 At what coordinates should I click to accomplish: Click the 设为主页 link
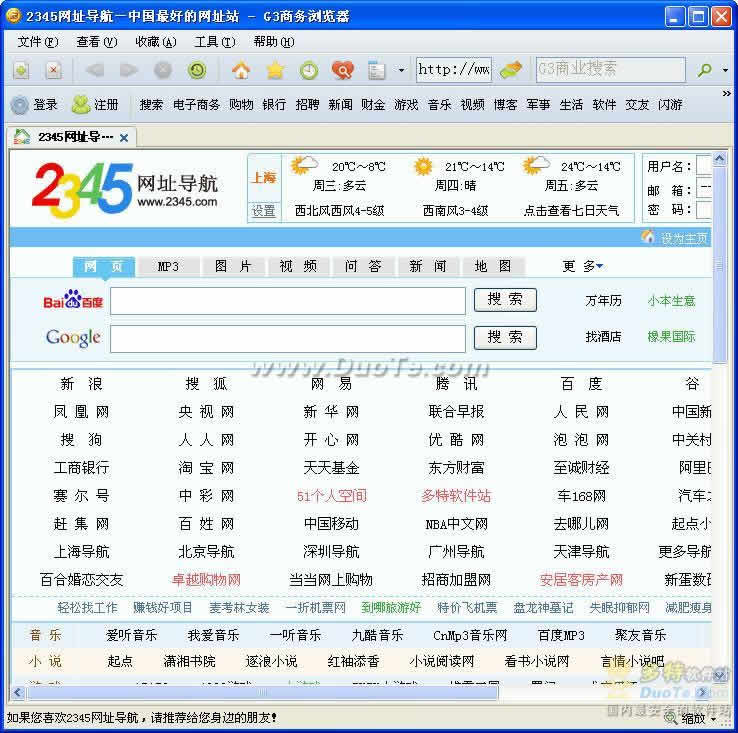click(683, 238)
